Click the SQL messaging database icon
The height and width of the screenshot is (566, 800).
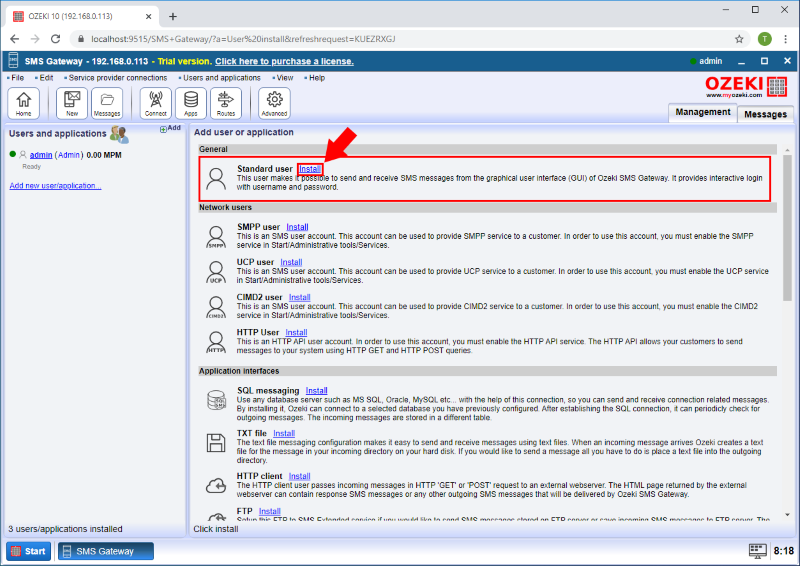(216, 400)
